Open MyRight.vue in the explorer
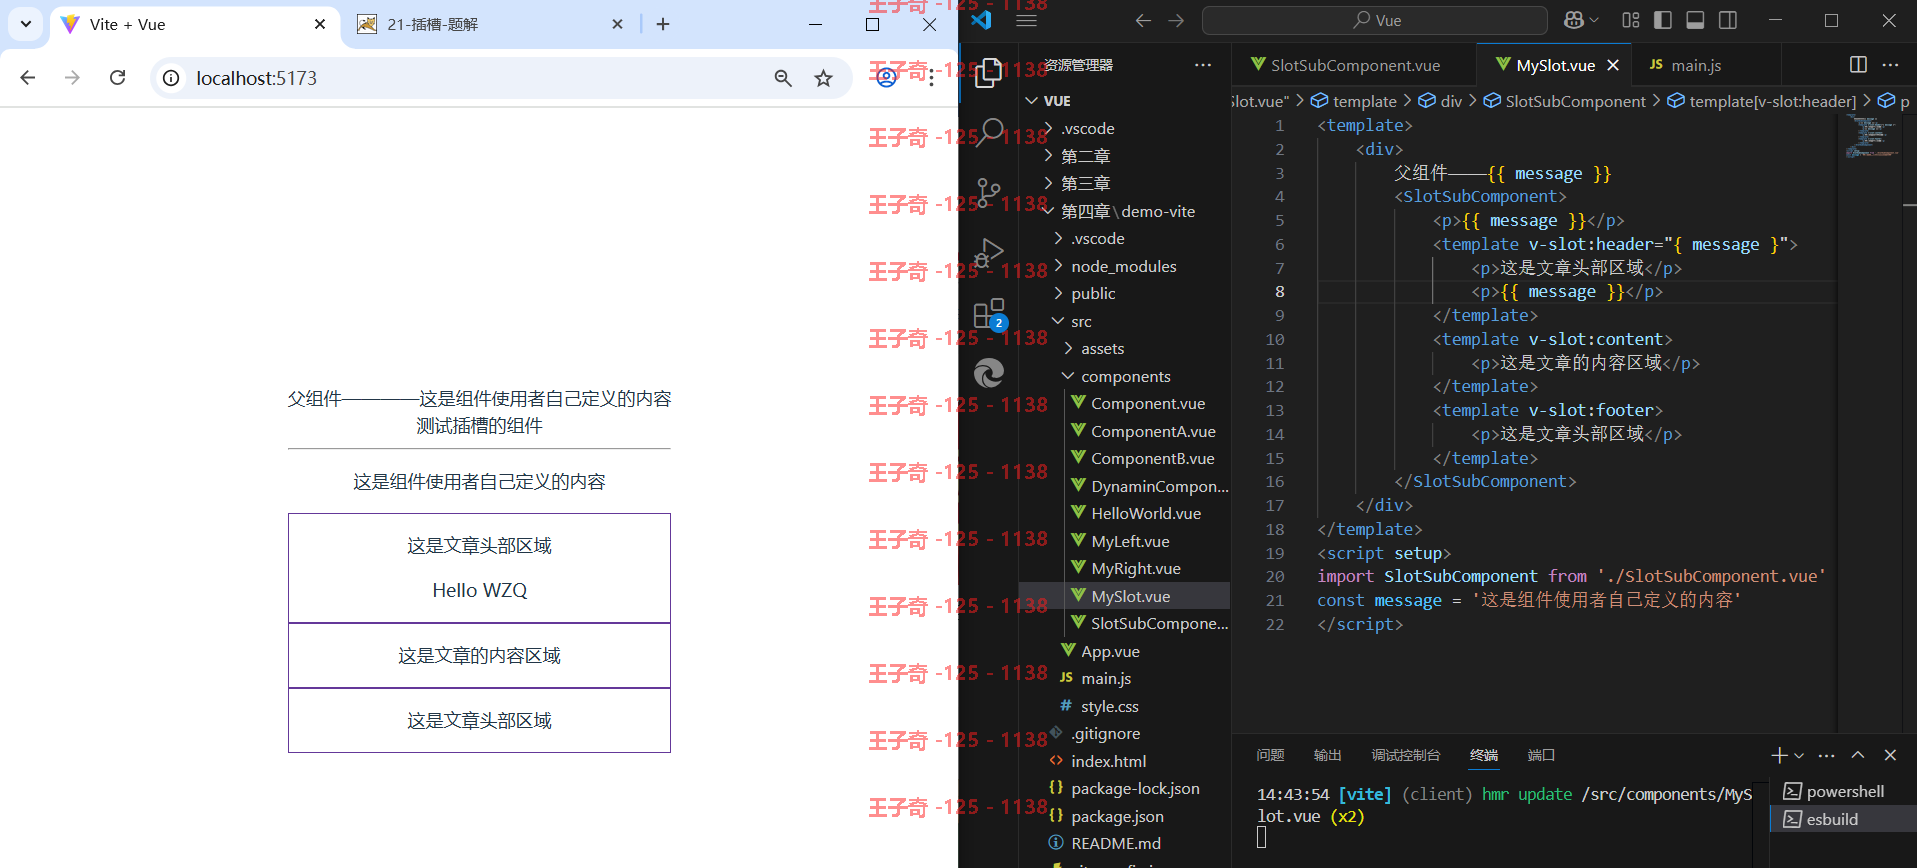The width and height of the screenshot is (1917, 868). (1124, 568)
